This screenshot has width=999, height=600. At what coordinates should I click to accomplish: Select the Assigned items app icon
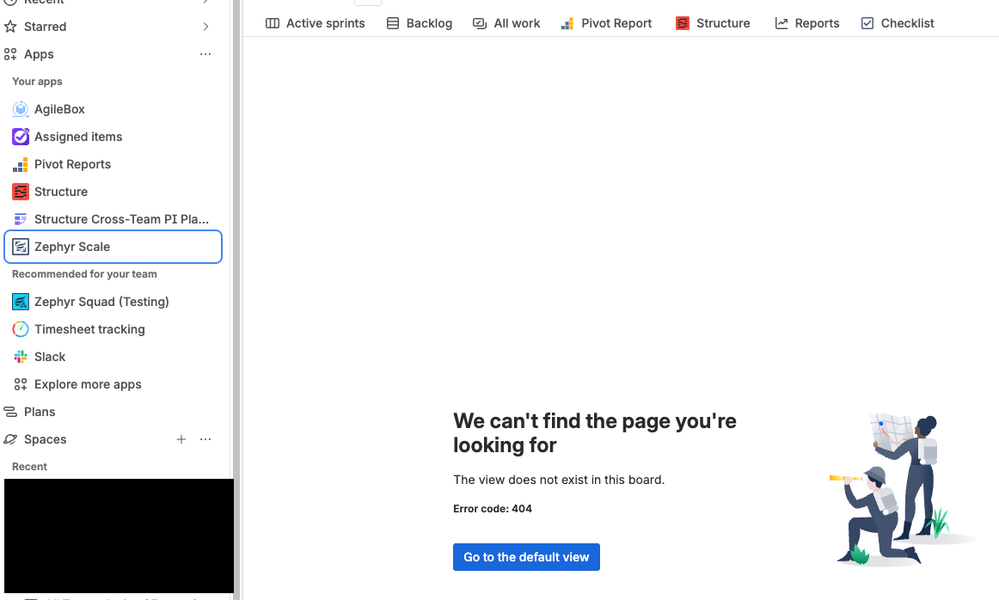click(x=21, y=136)
